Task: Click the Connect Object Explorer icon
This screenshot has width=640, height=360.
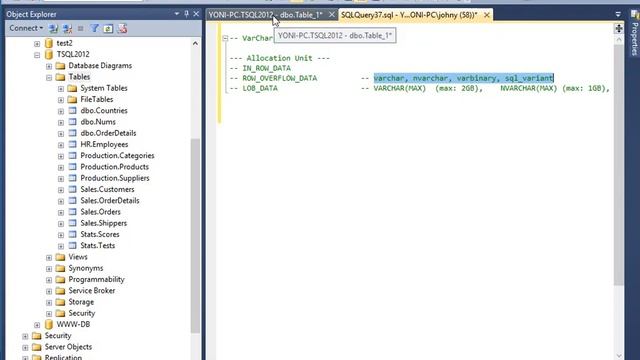Action: pos(53,29)
